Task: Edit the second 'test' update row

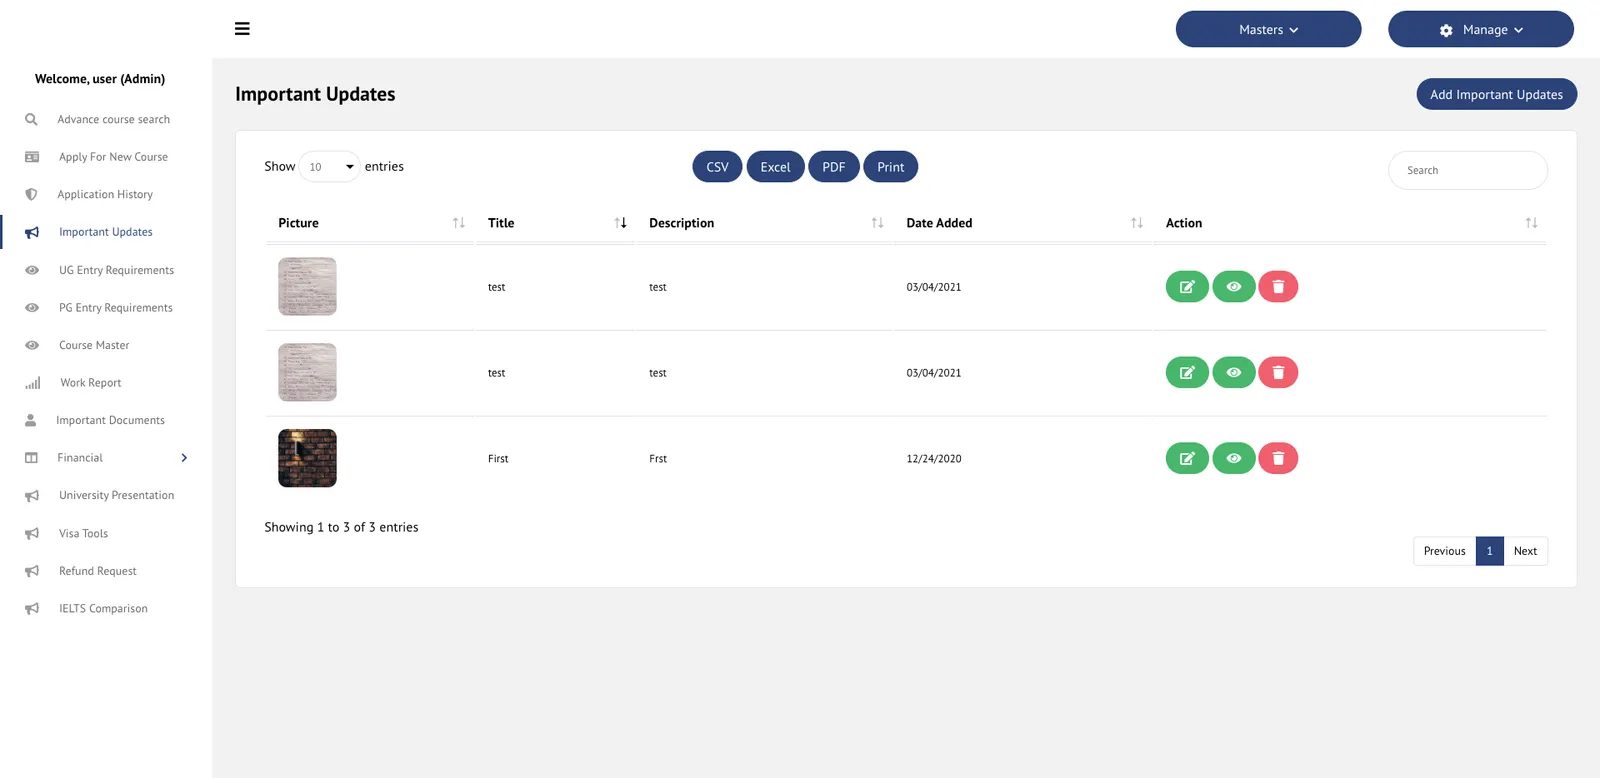Action: pos(1187,373)
